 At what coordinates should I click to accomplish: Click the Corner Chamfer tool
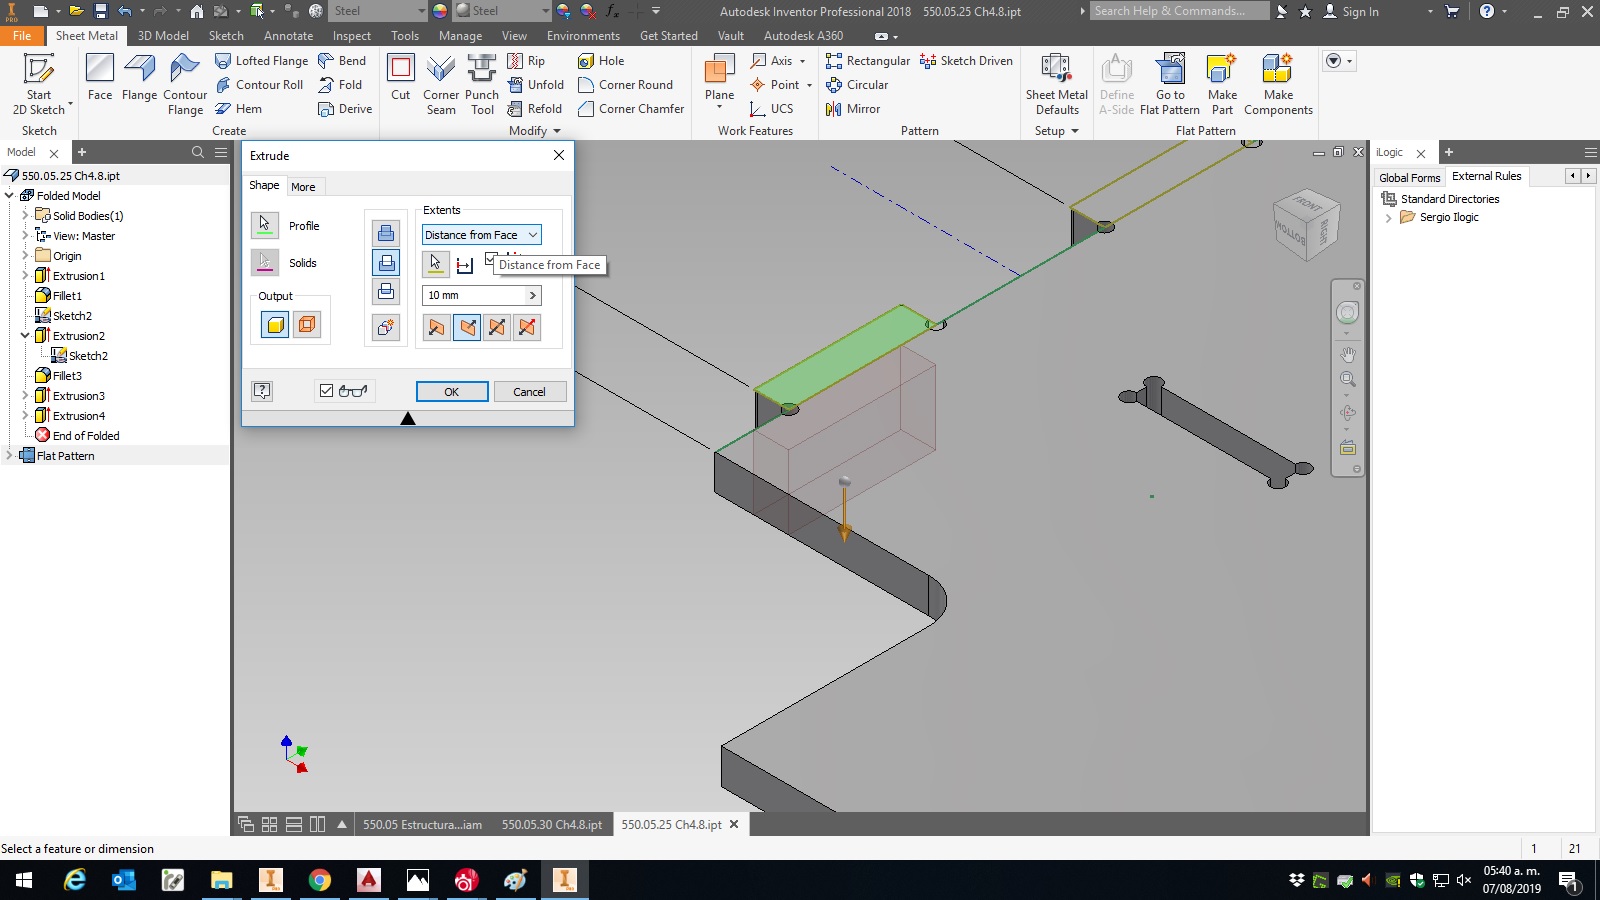[630, 109]
